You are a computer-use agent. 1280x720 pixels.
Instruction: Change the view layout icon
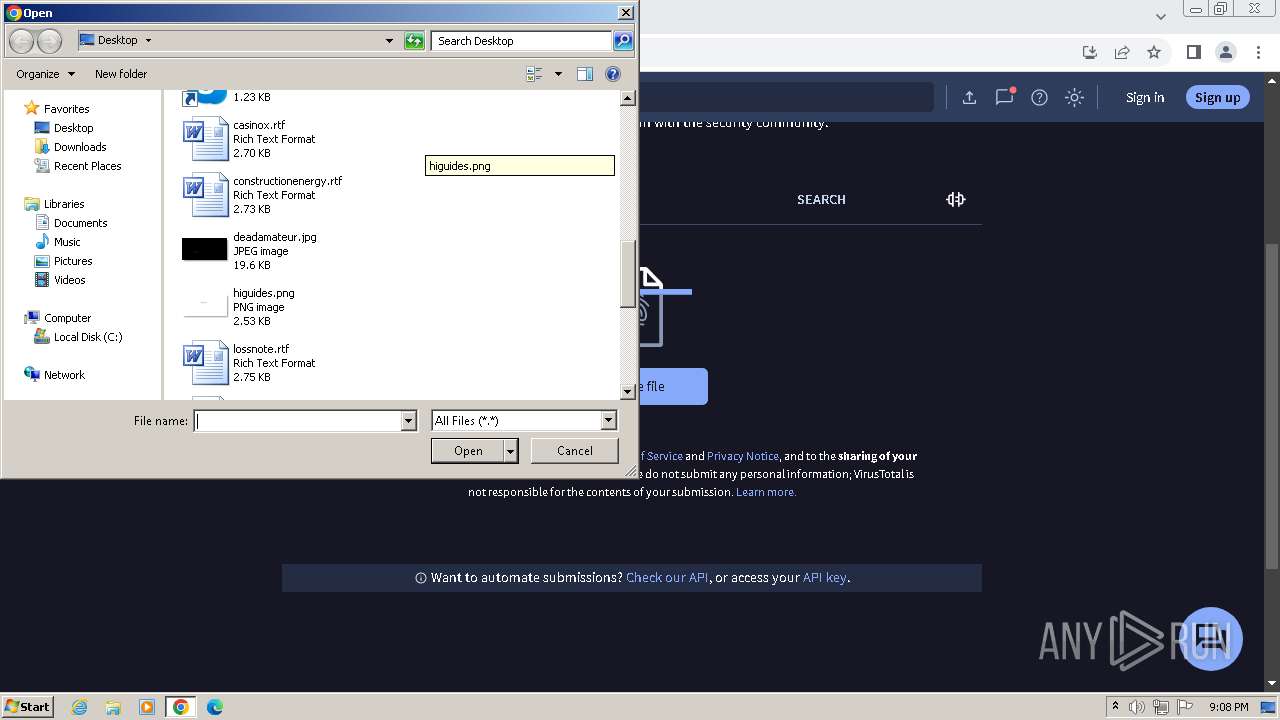click(x=534, y=74)
